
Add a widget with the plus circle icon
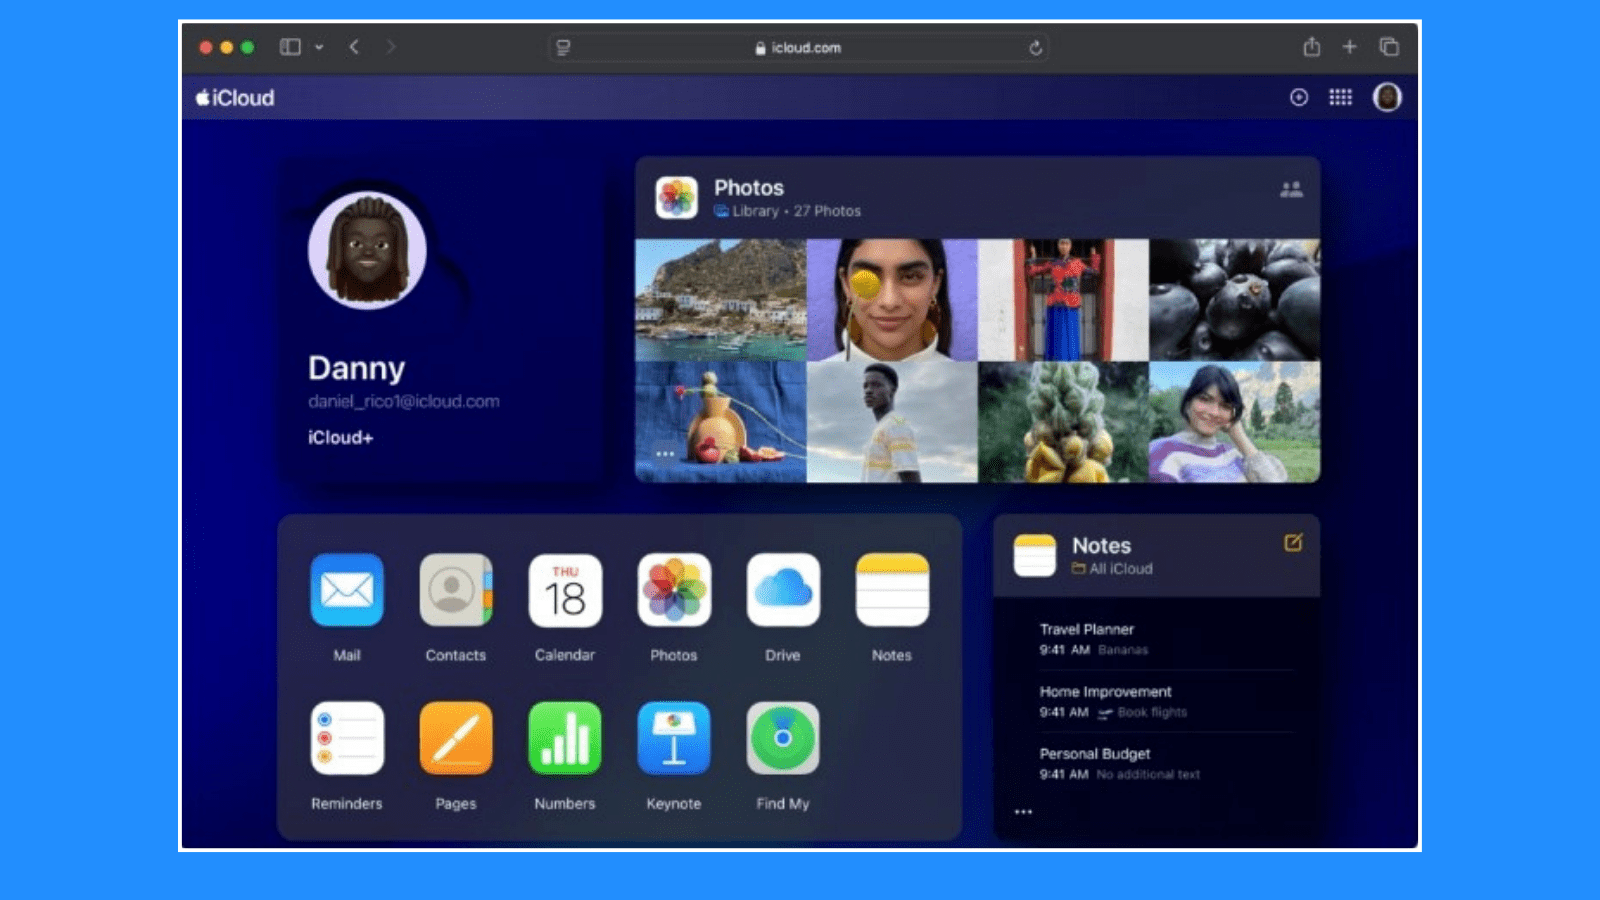1298,97
